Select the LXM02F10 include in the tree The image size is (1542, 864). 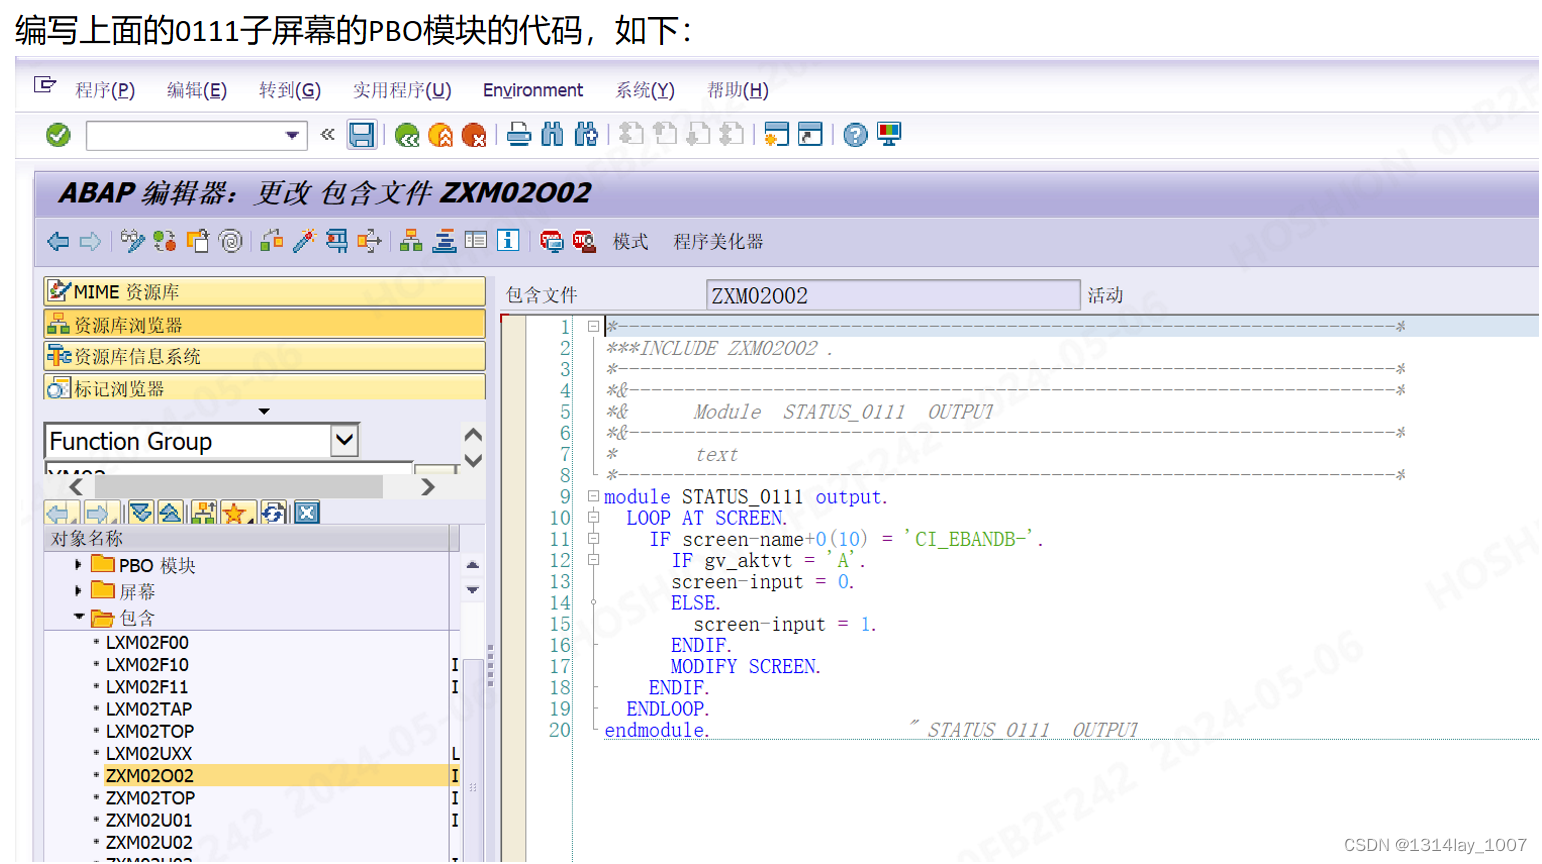click(x=147, y=664)
